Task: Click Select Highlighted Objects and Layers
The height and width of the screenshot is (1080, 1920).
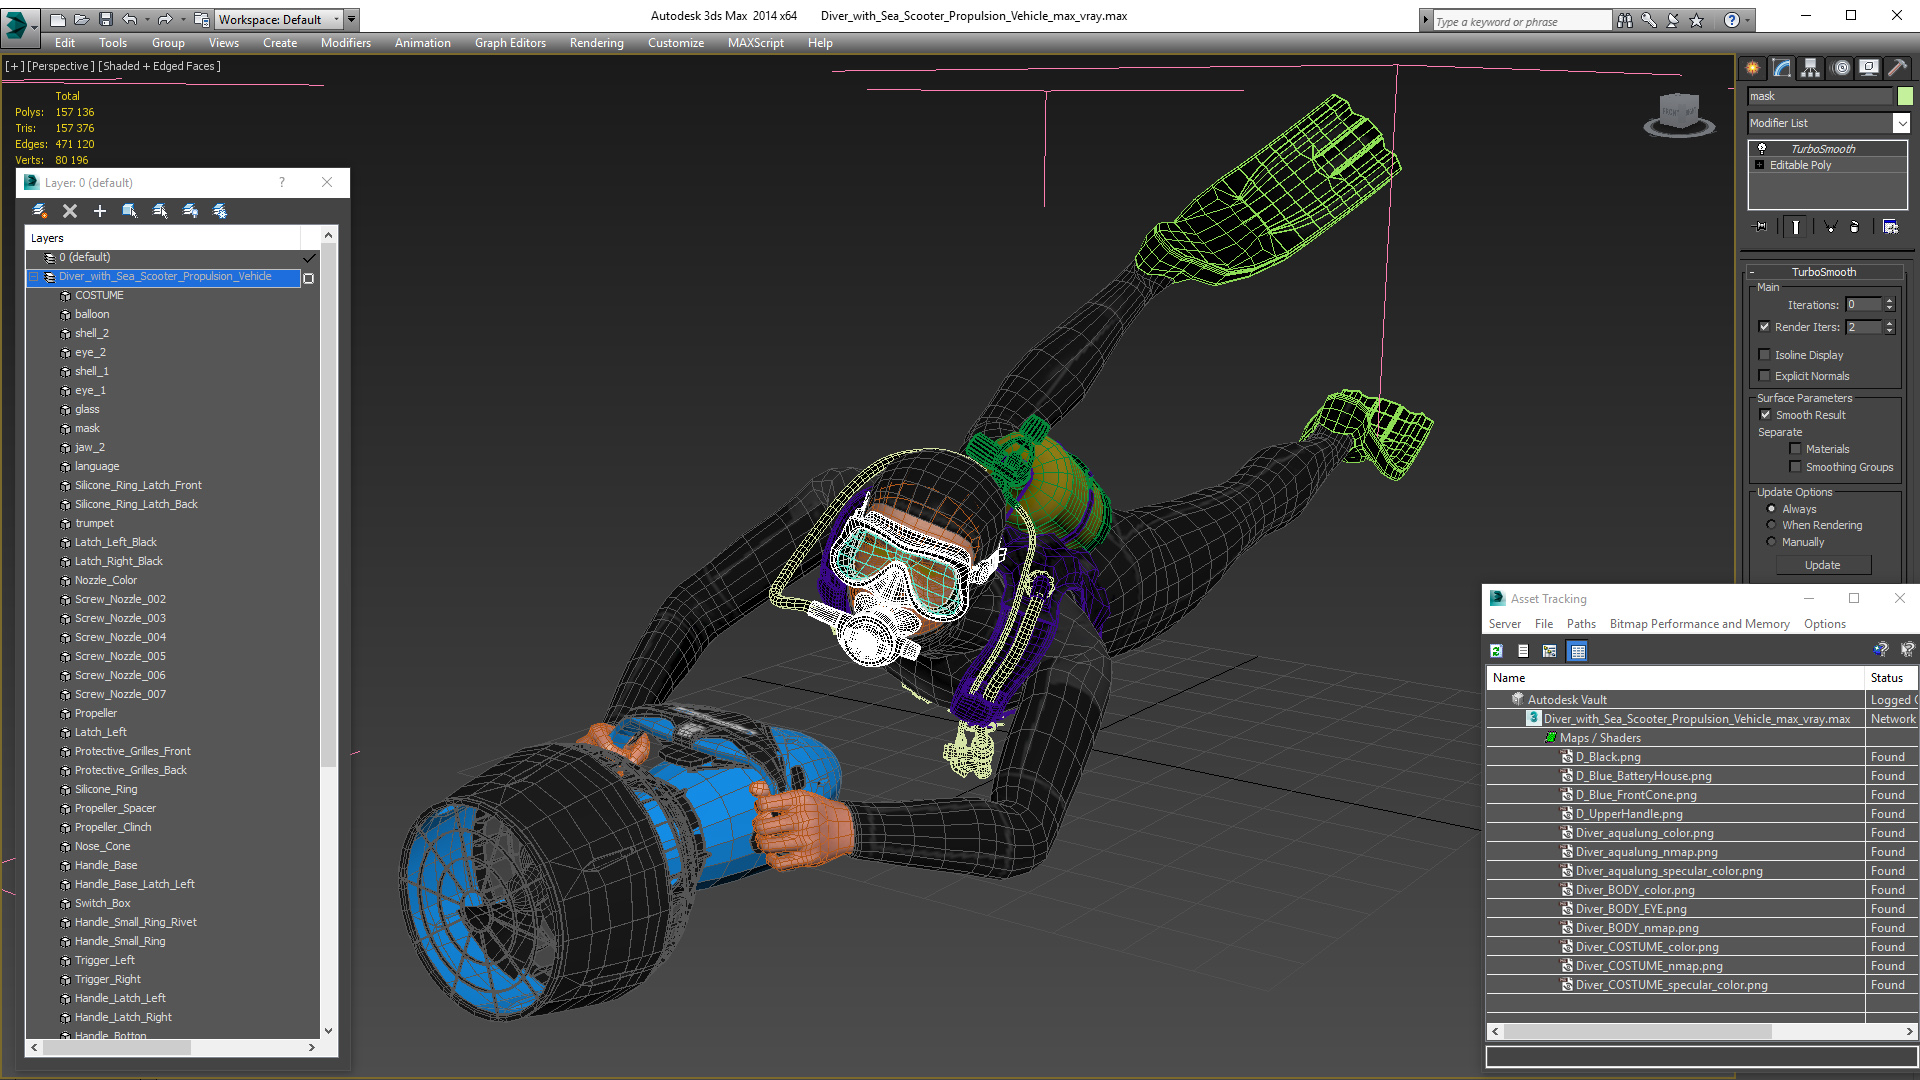Action: pyautogui.click(x=130, y=211)
